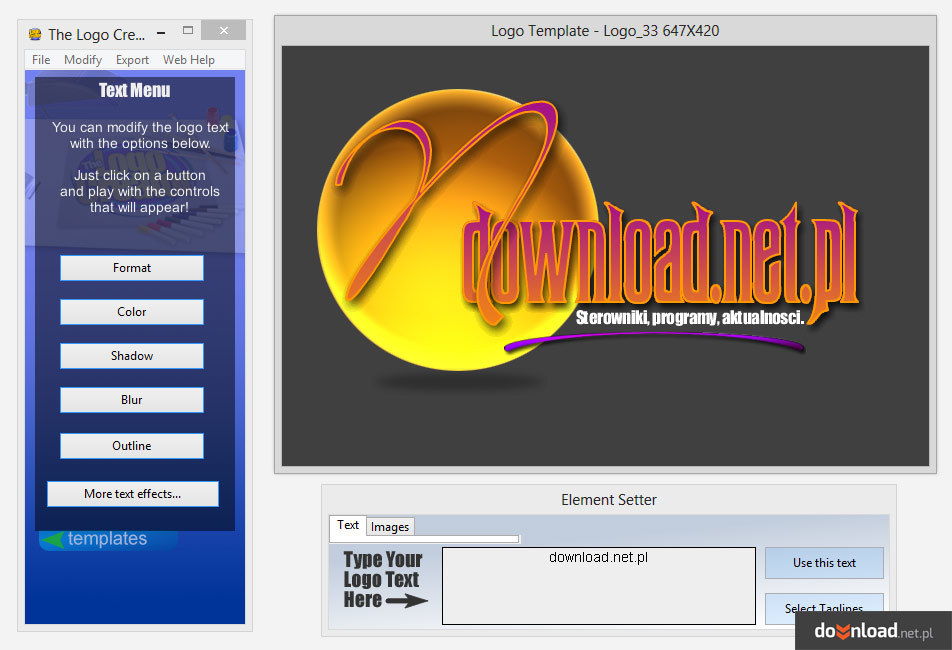Select the yellow sphere image on canvas
The height and width of the screenshot is (650, 952).
point(457,229)
